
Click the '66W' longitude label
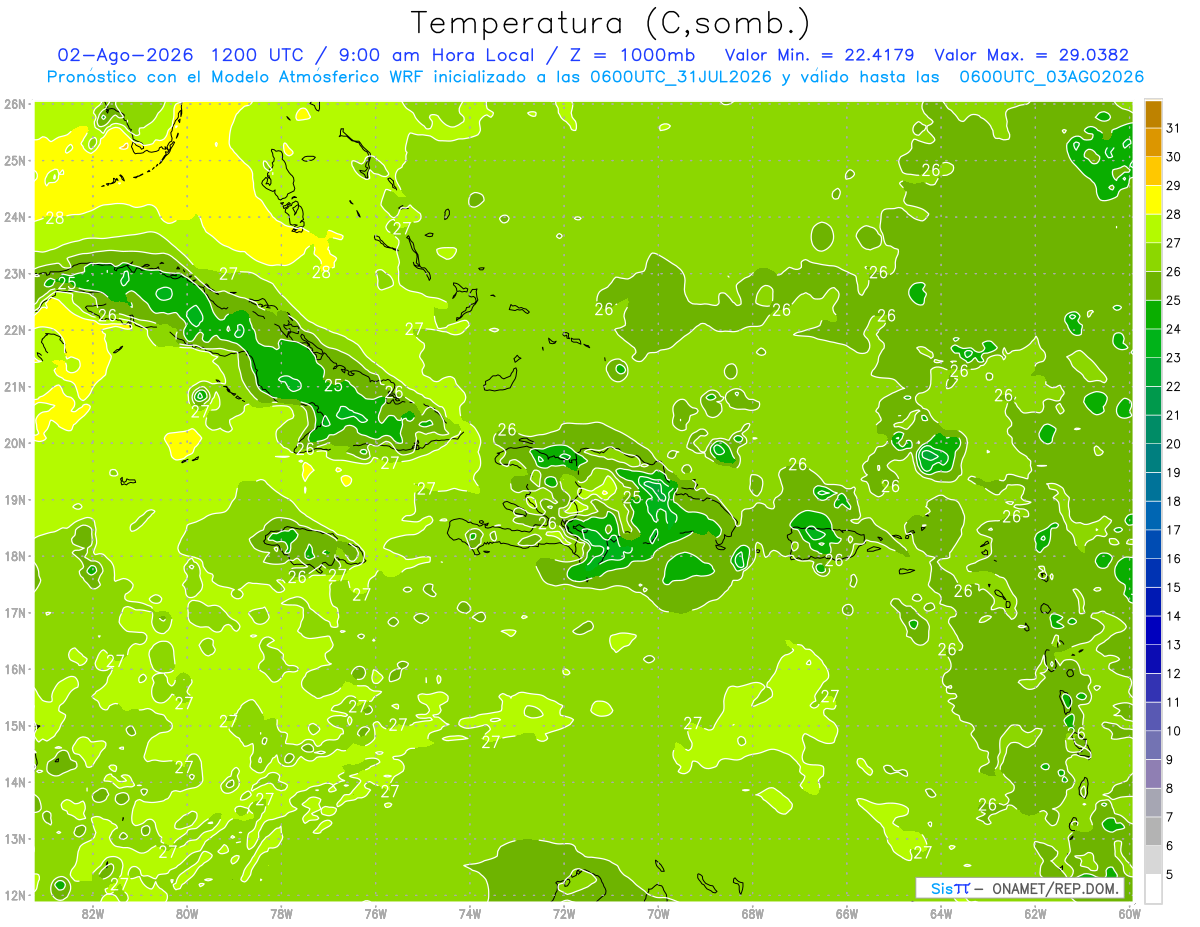coord(847,914)
